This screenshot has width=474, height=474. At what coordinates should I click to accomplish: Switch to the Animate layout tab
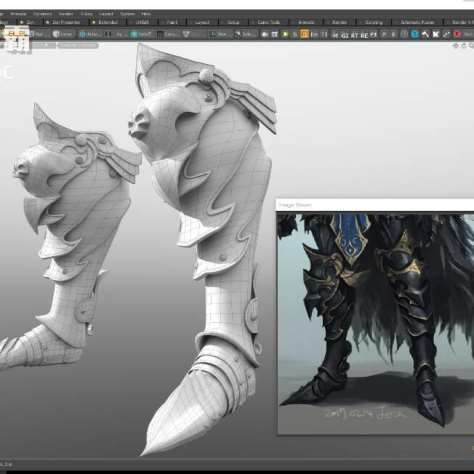pos(306,22)
